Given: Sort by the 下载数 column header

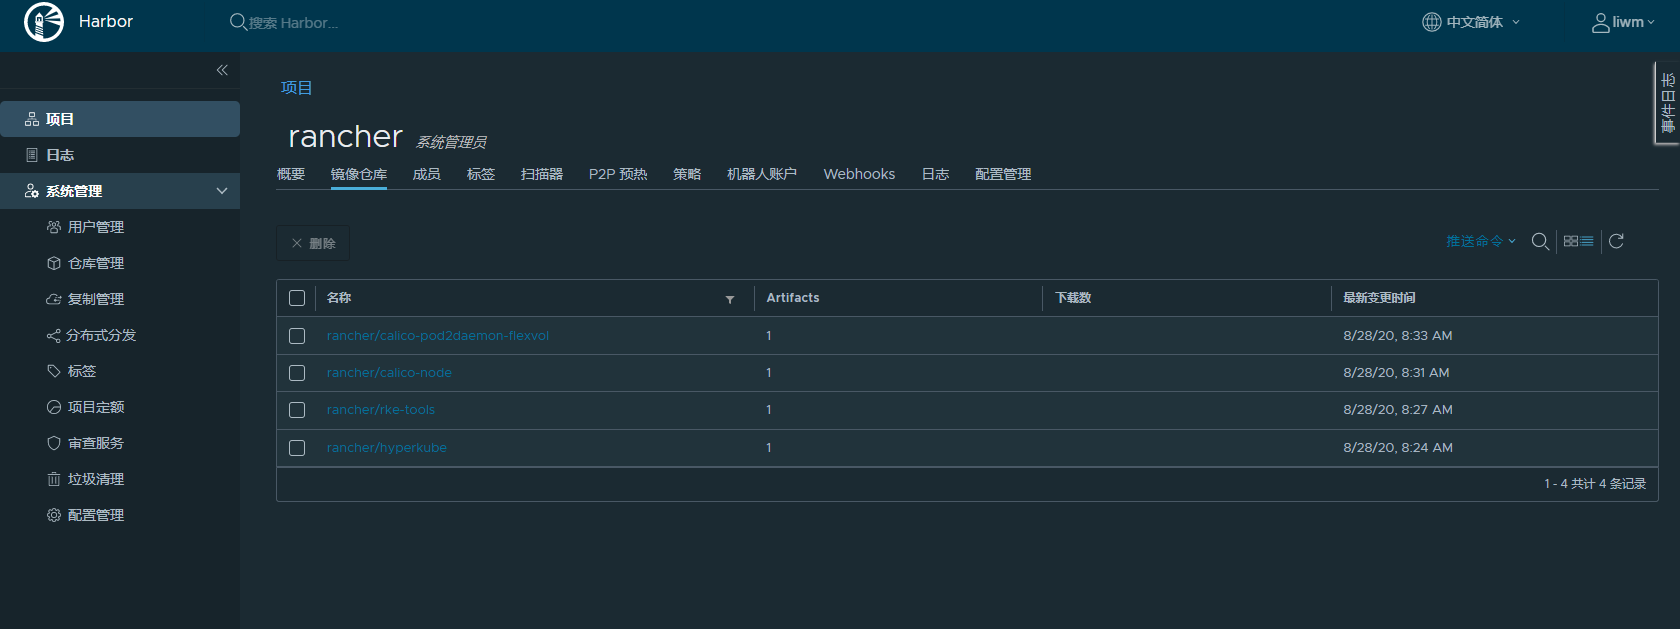Looking at the screenshot, I should [x=1073, y=298].
